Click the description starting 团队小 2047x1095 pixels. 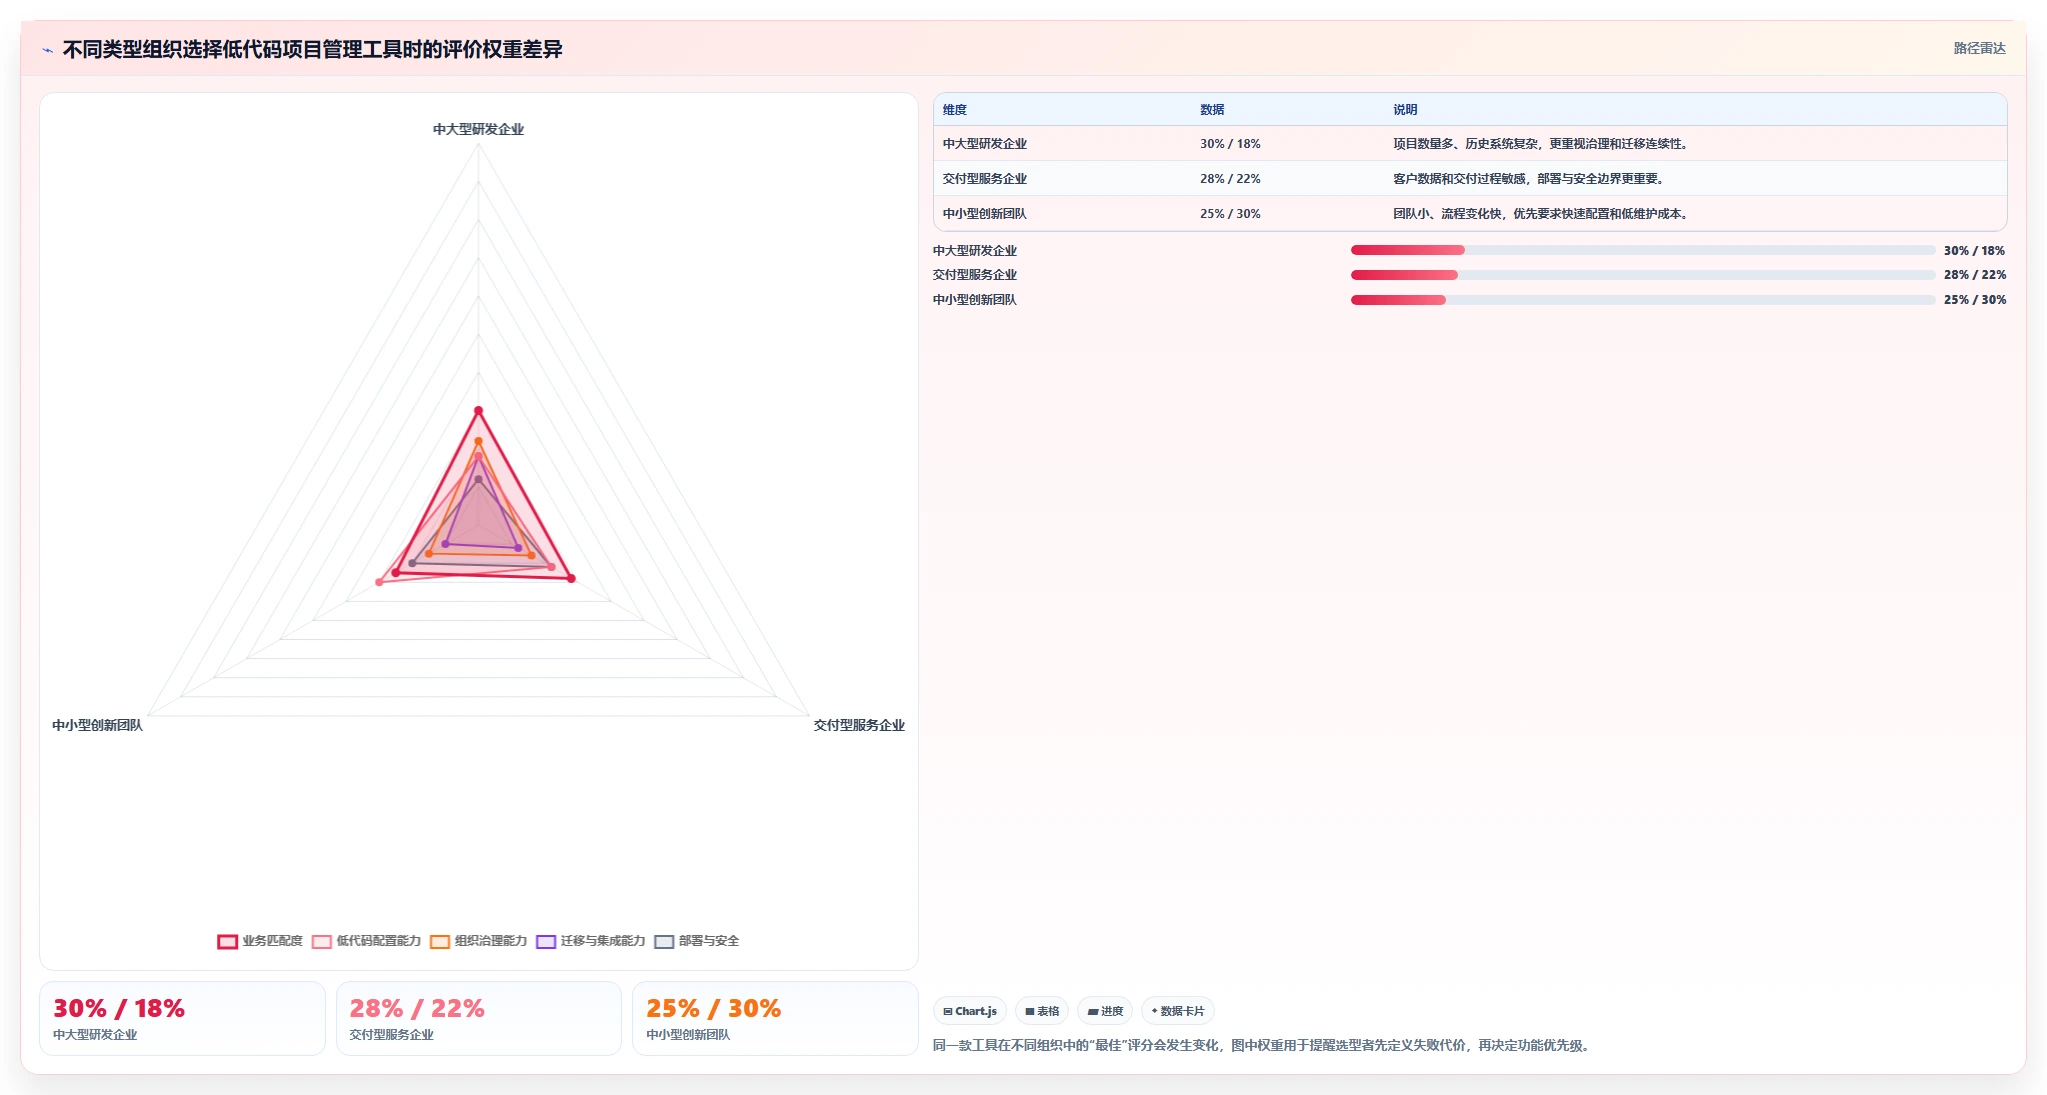1543,214
